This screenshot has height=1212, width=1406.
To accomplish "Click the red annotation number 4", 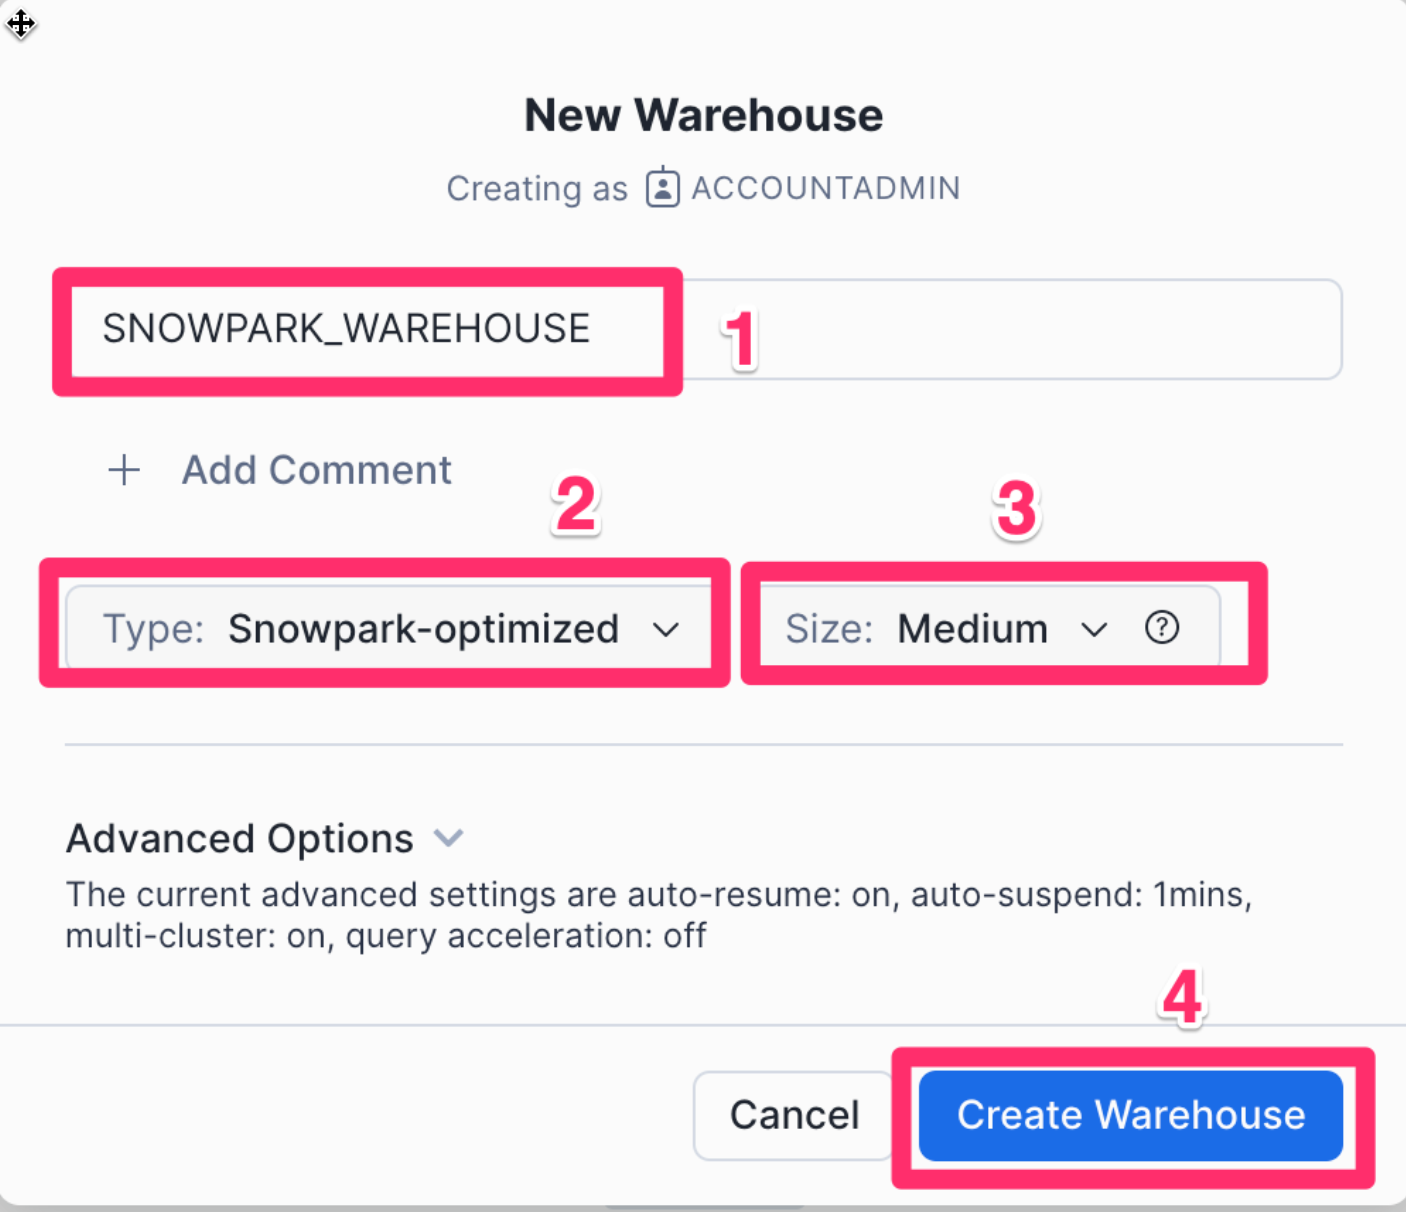I will [1182, 997].
